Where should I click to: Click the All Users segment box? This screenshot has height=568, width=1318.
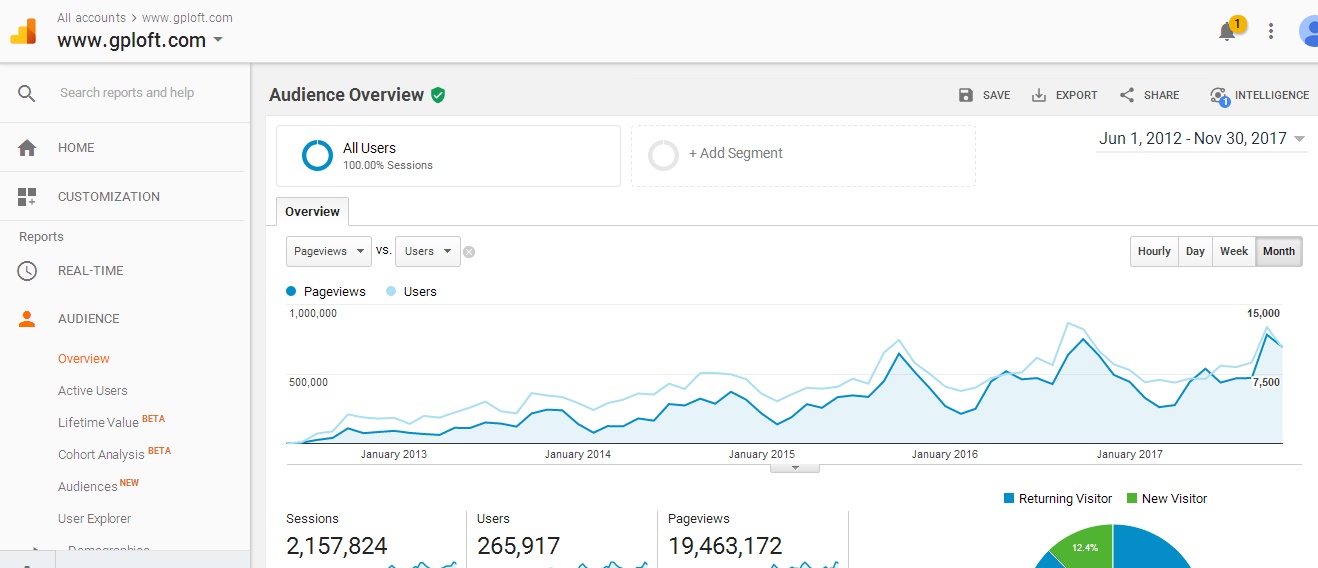pos(448,156)
